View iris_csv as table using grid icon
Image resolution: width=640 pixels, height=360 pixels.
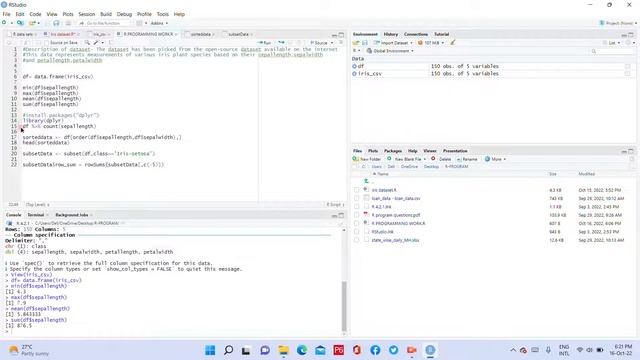627,74
